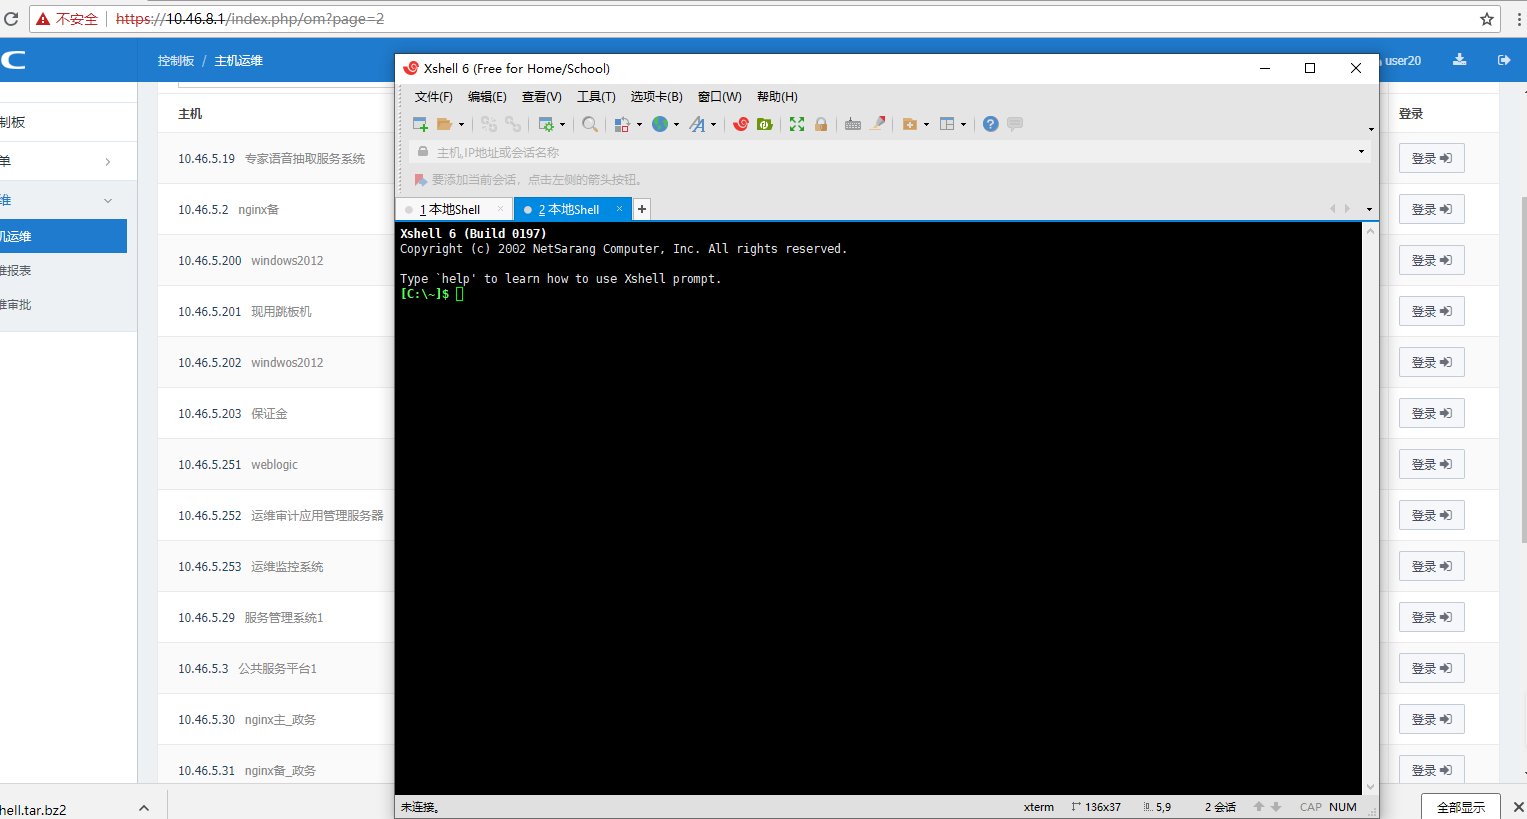Open the session folder icon in Xshell
Image resolution: width=1527 pixels, height=819 pixels.
pos(444,124)
